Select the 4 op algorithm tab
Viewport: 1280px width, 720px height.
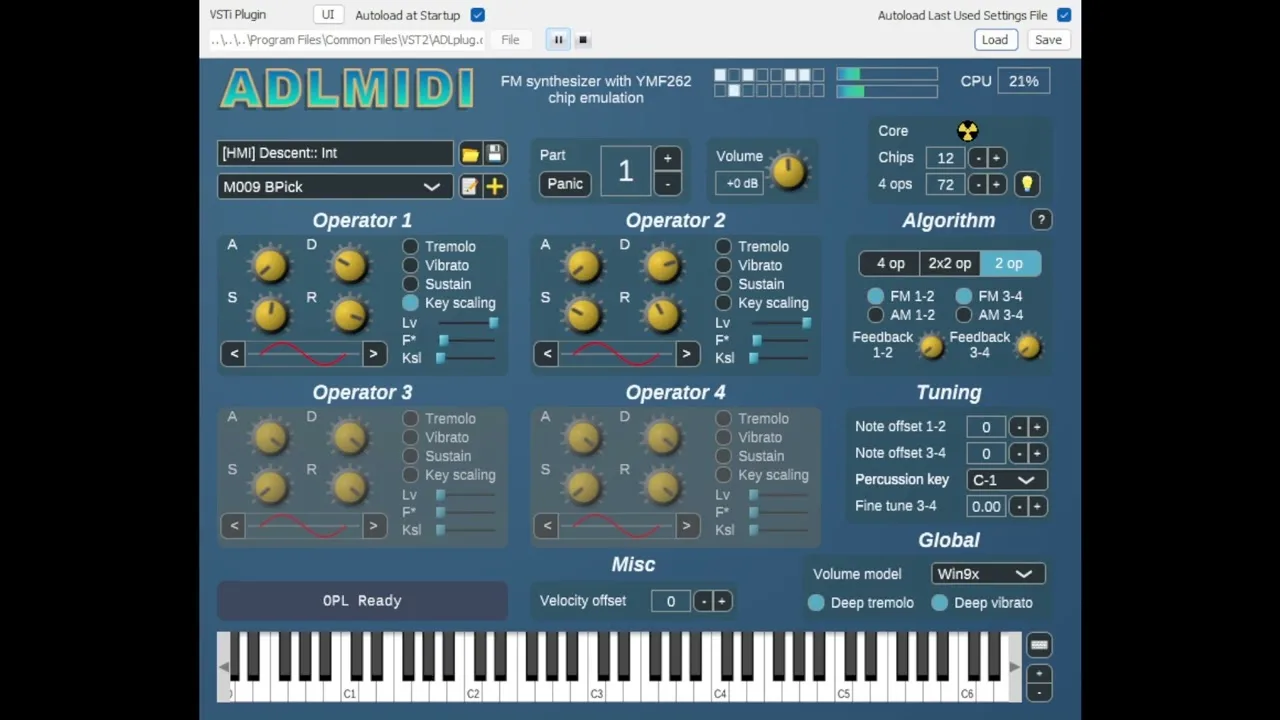click(890, 263)
